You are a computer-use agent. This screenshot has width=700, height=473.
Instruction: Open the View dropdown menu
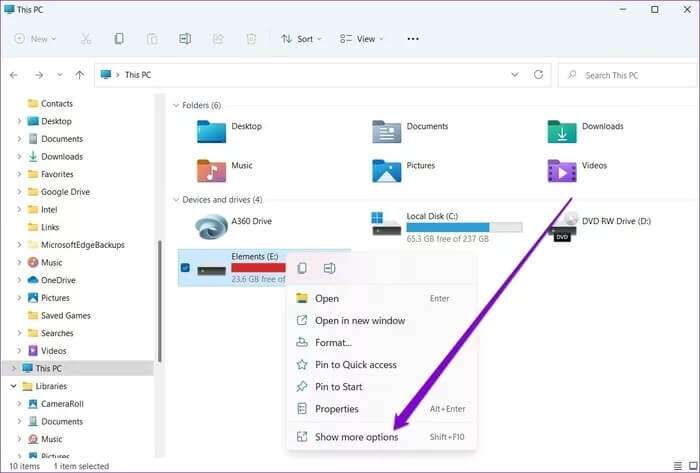click(362, 39)
